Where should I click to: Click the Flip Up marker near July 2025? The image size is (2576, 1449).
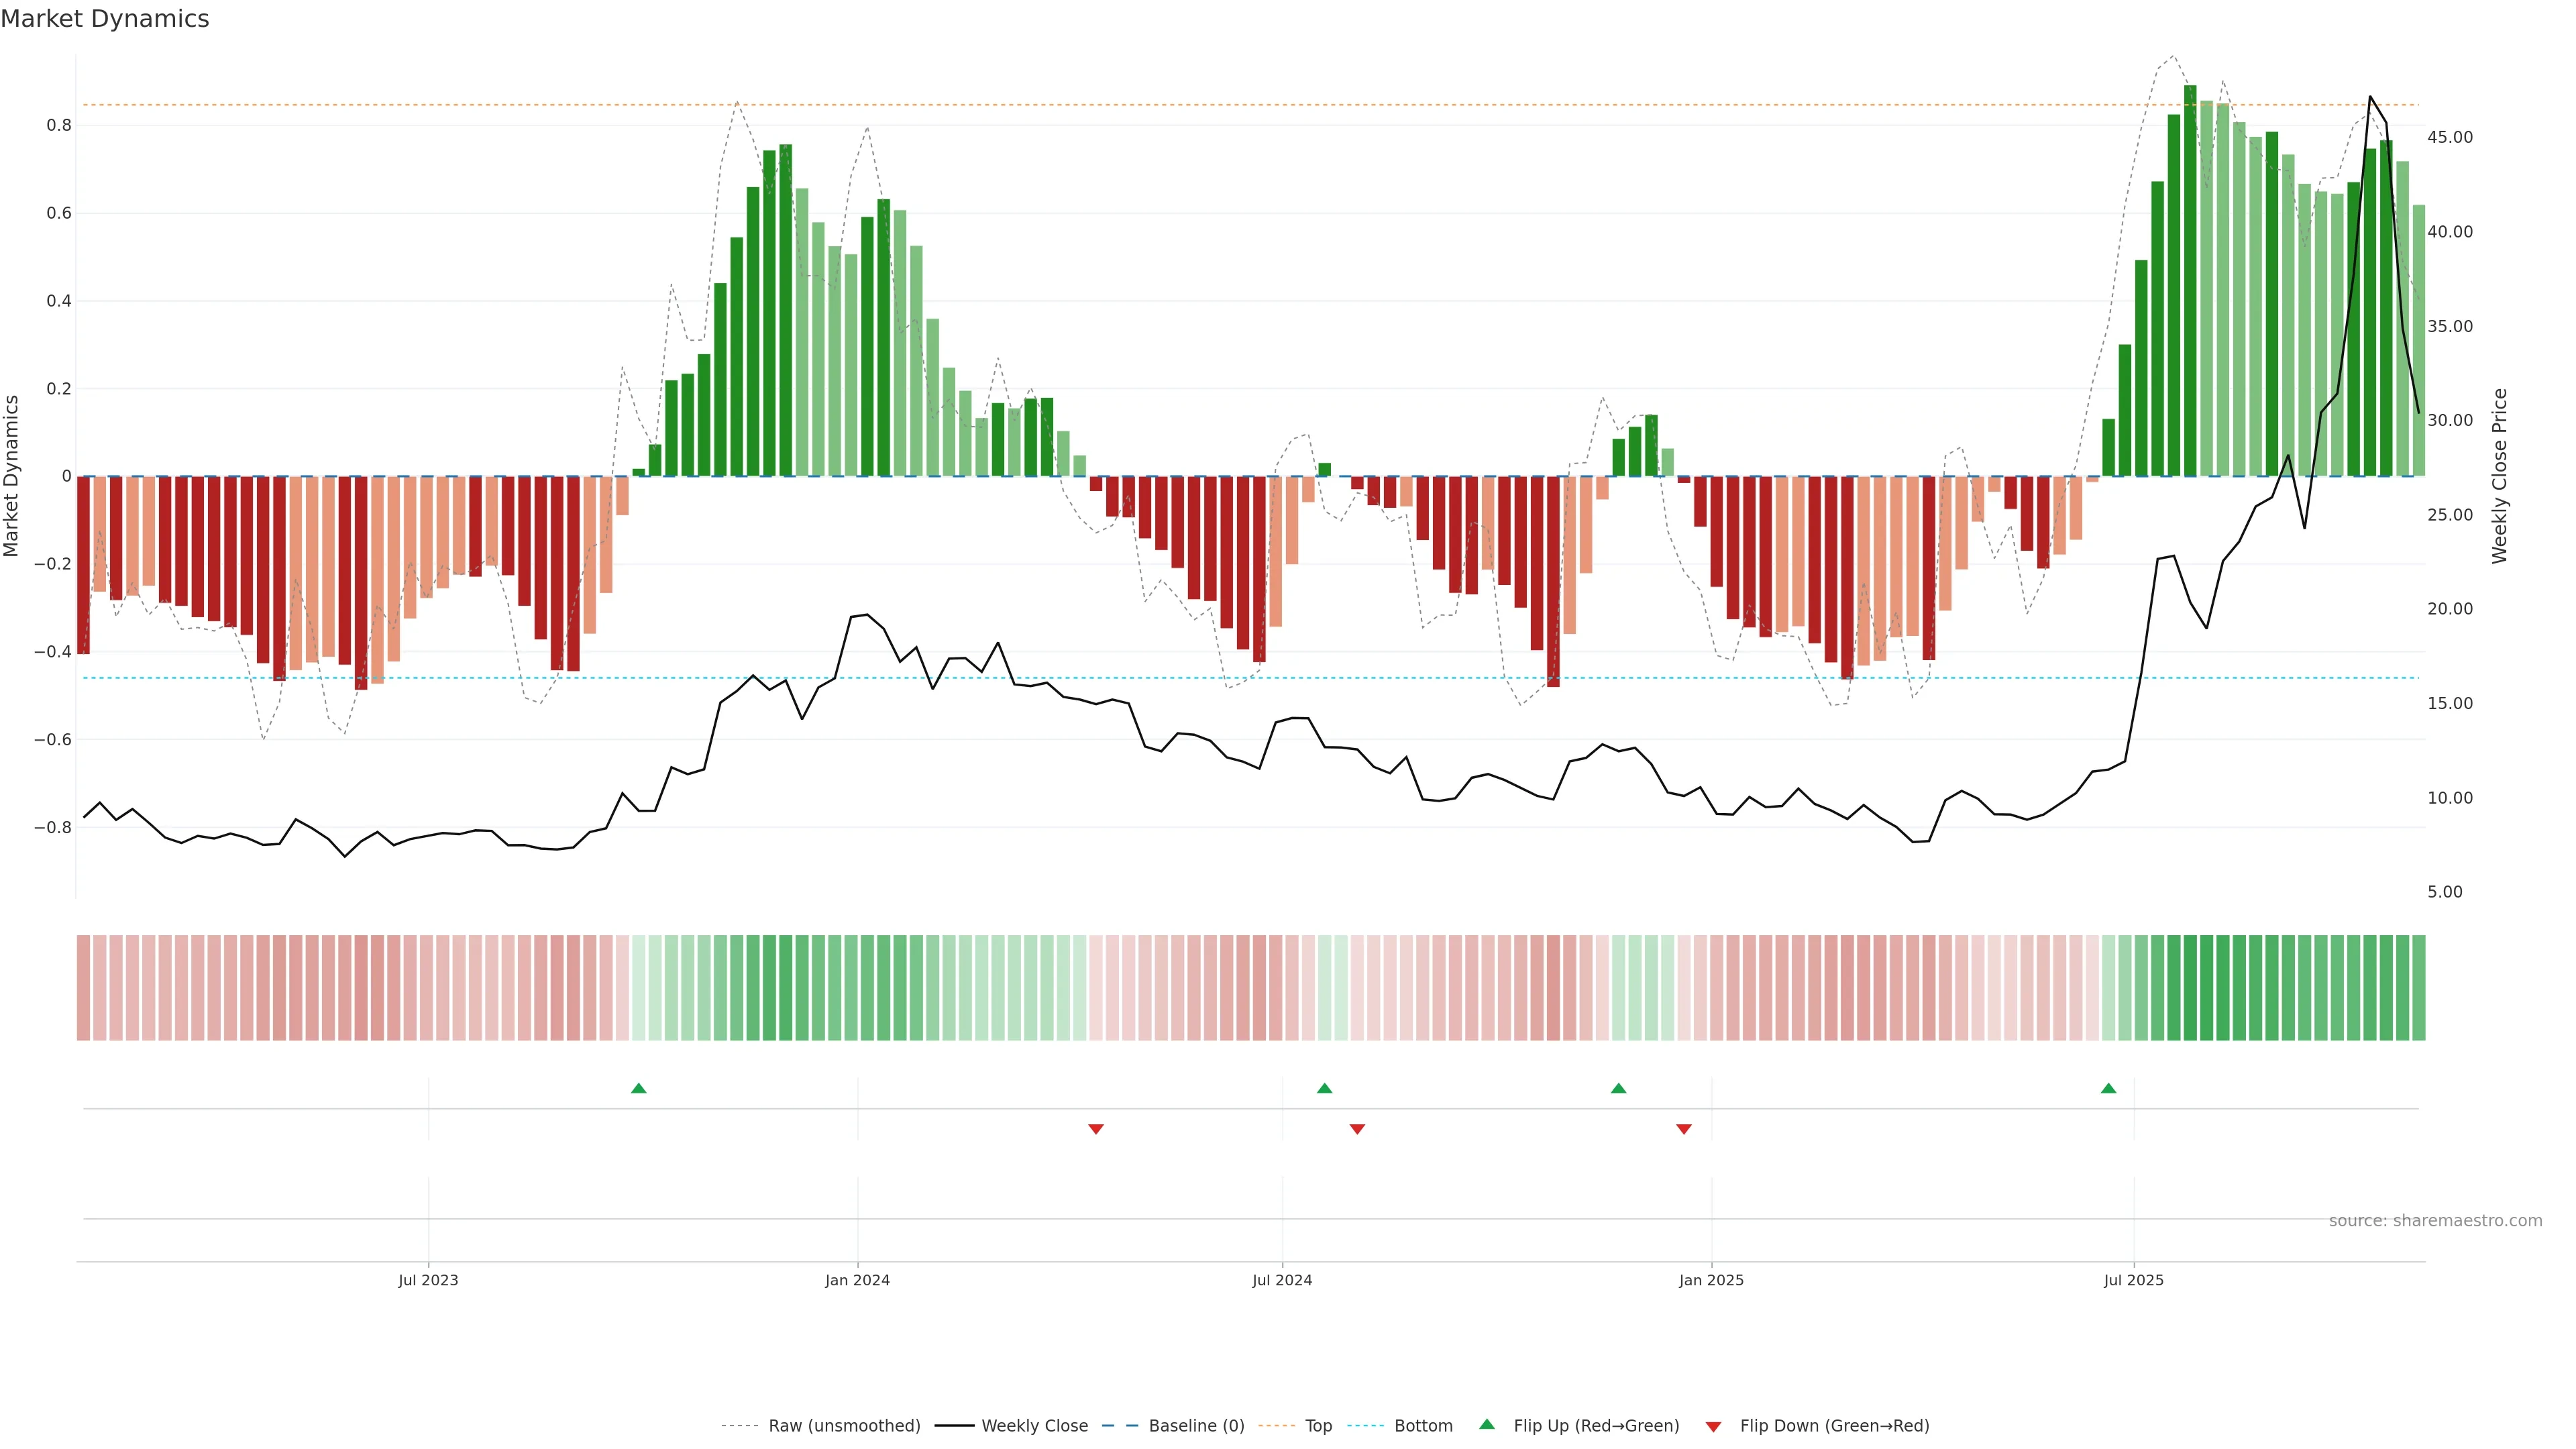(2108, 1088)
